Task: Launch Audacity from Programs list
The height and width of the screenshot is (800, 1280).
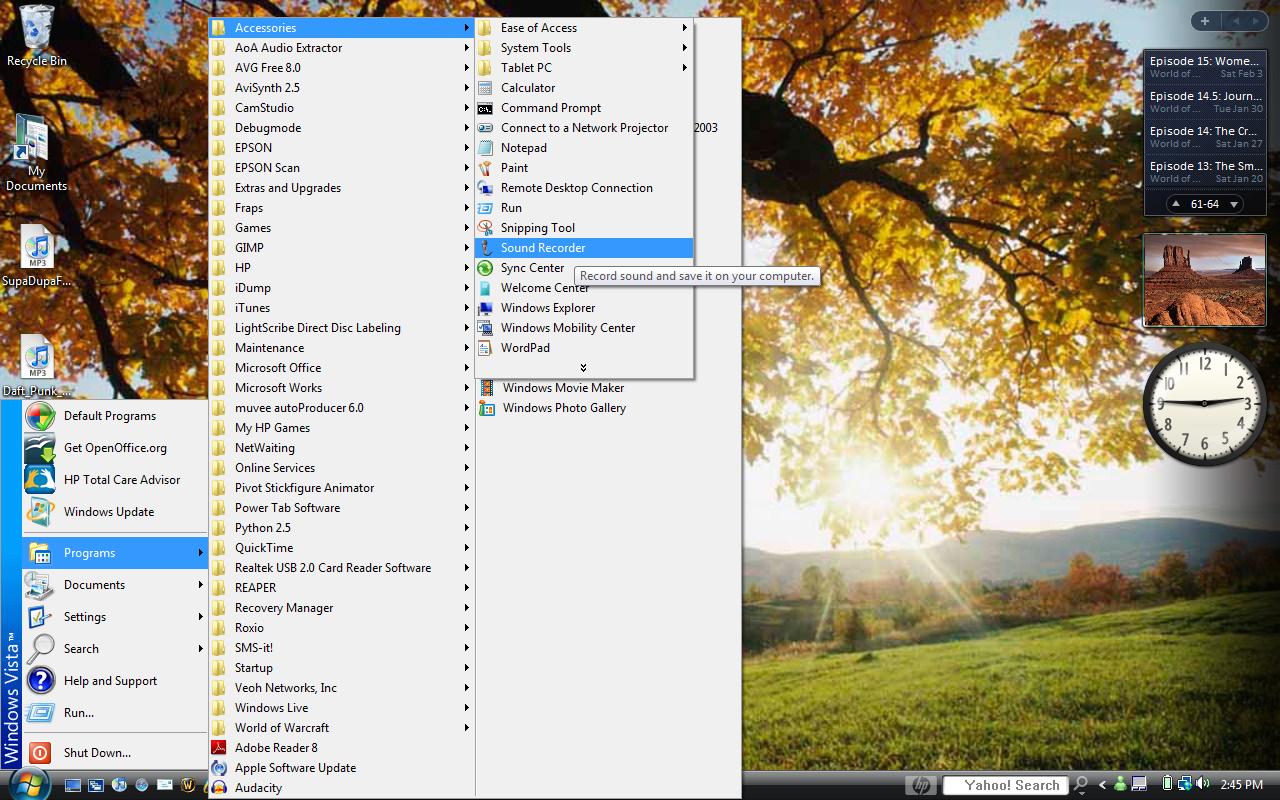Action: point(341,788)
